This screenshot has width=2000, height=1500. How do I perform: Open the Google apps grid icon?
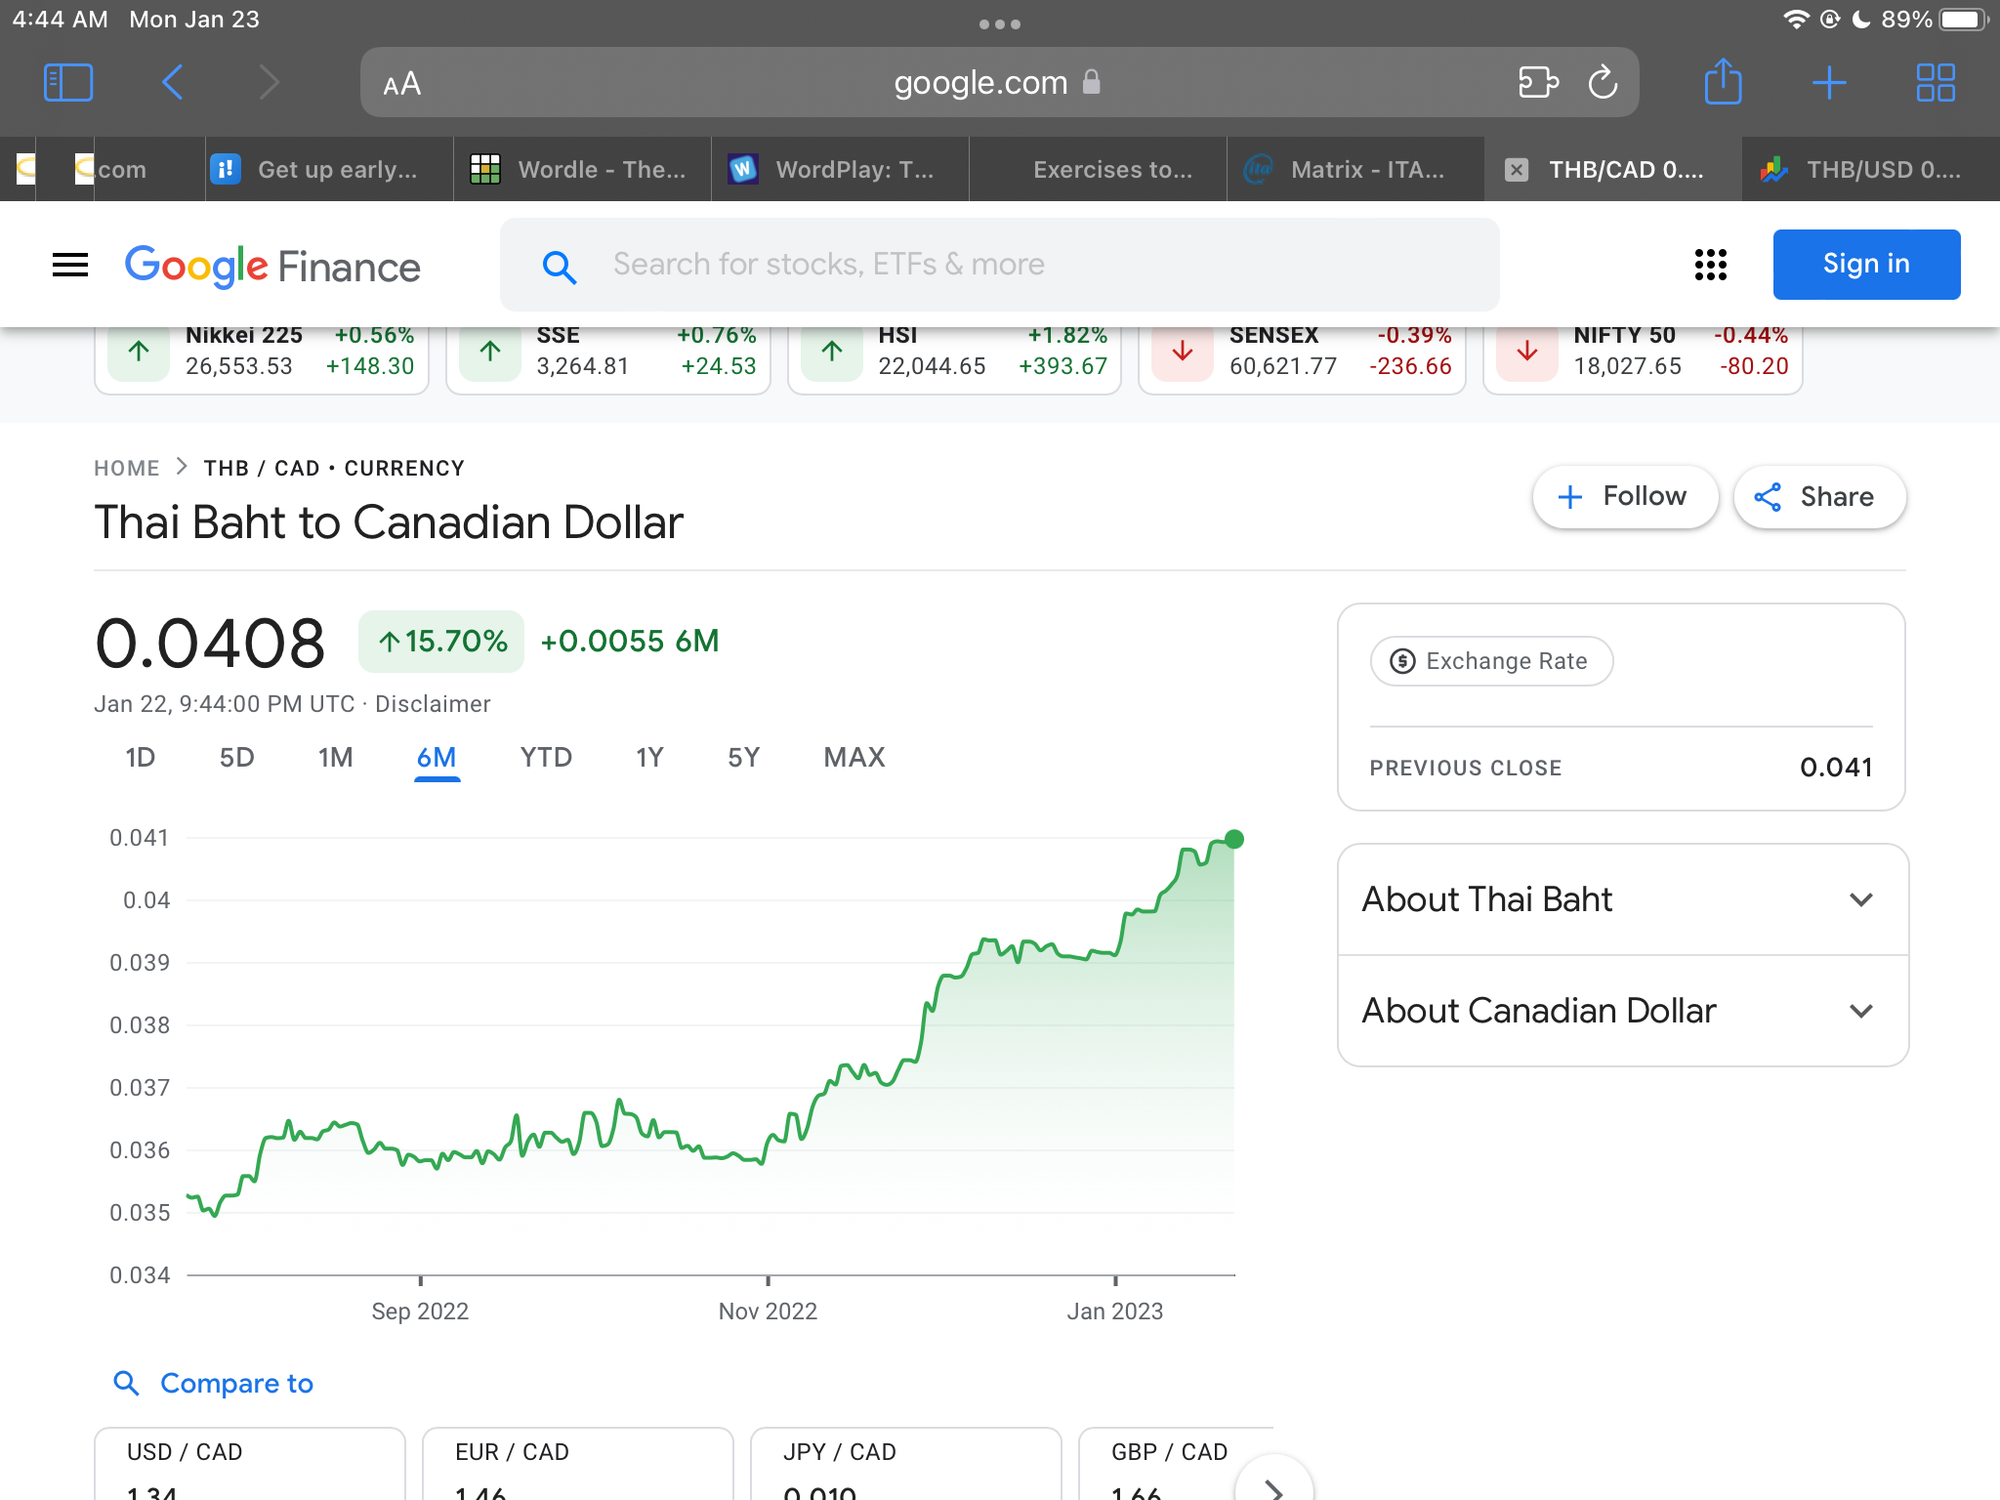(1711, 265)
